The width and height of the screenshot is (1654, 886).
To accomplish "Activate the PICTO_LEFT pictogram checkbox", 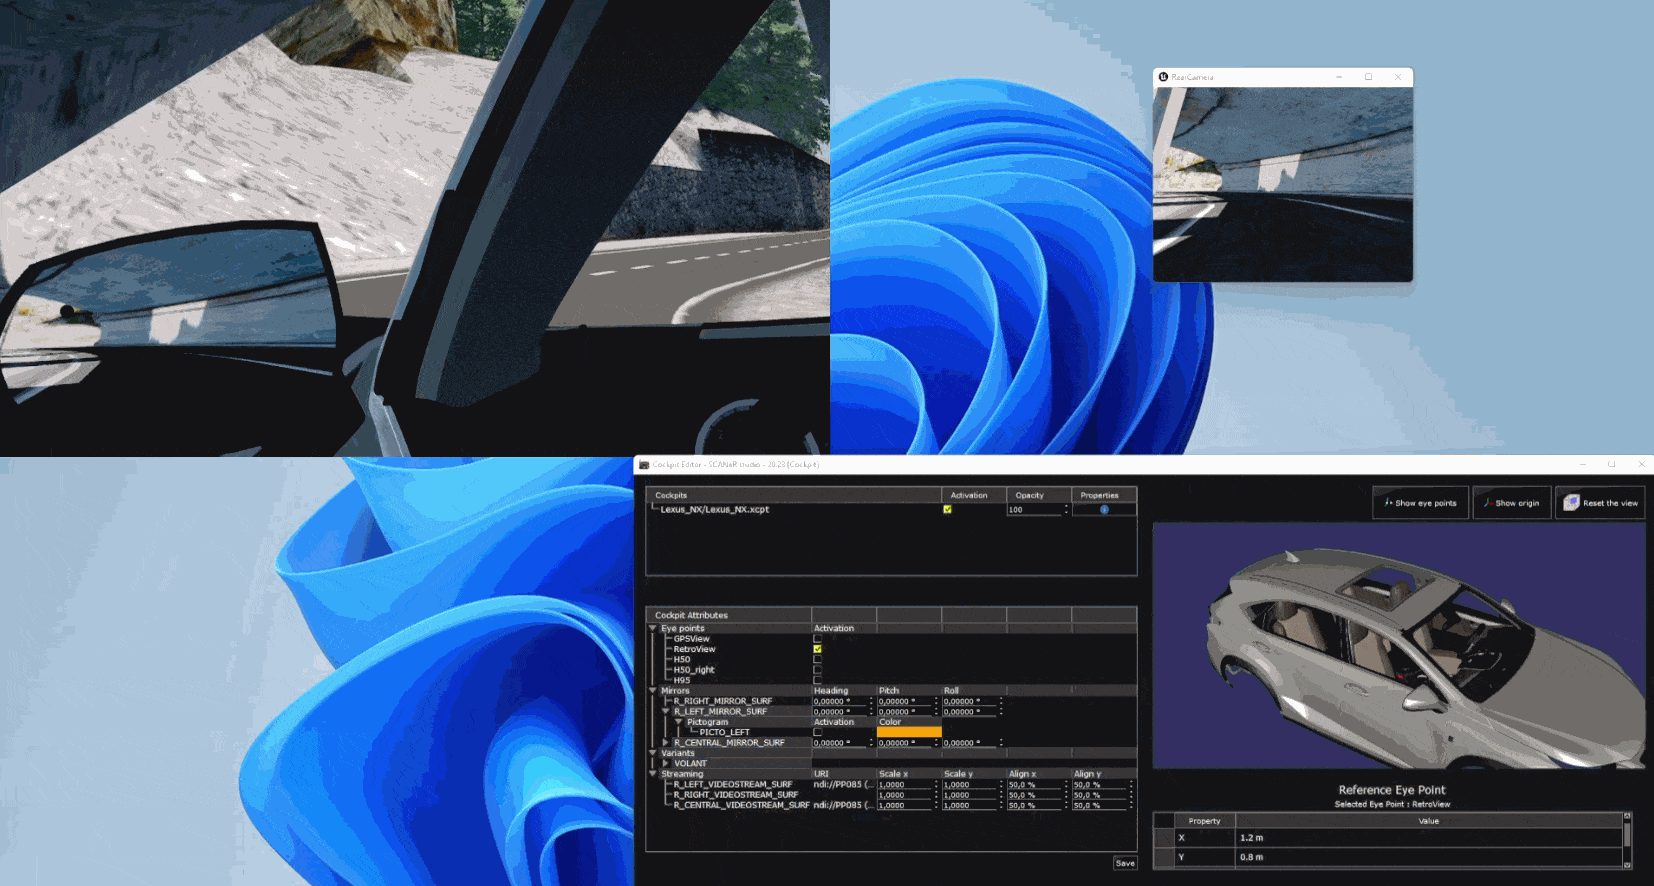I will pos(817,732).
